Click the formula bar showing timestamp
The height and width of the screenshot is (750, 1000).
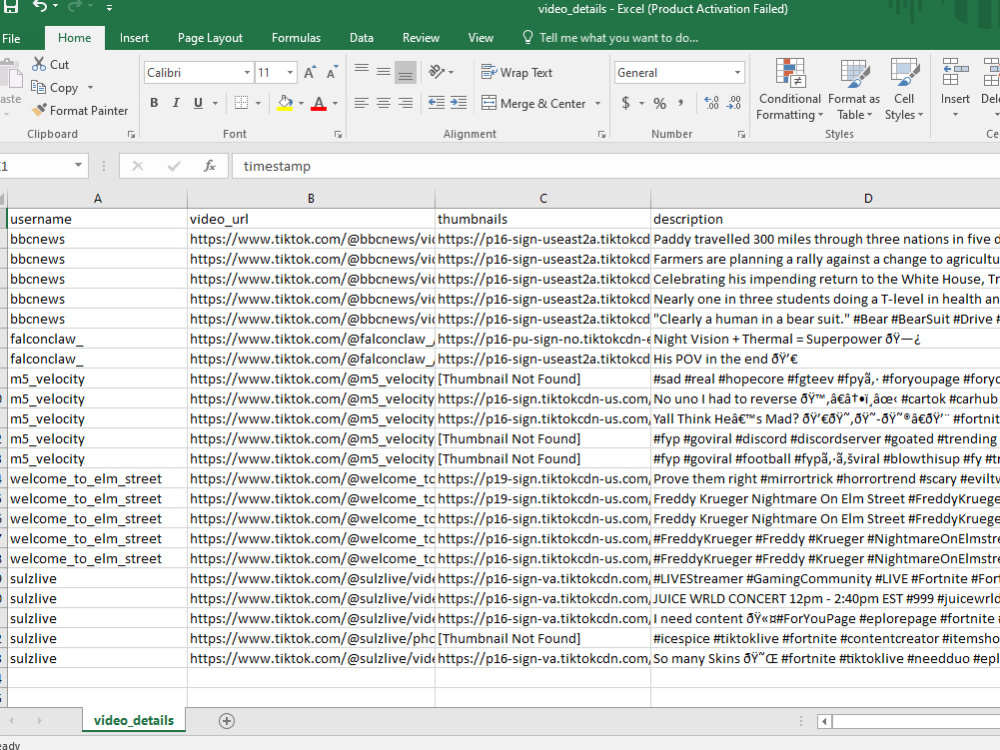[x=615, y=166]
